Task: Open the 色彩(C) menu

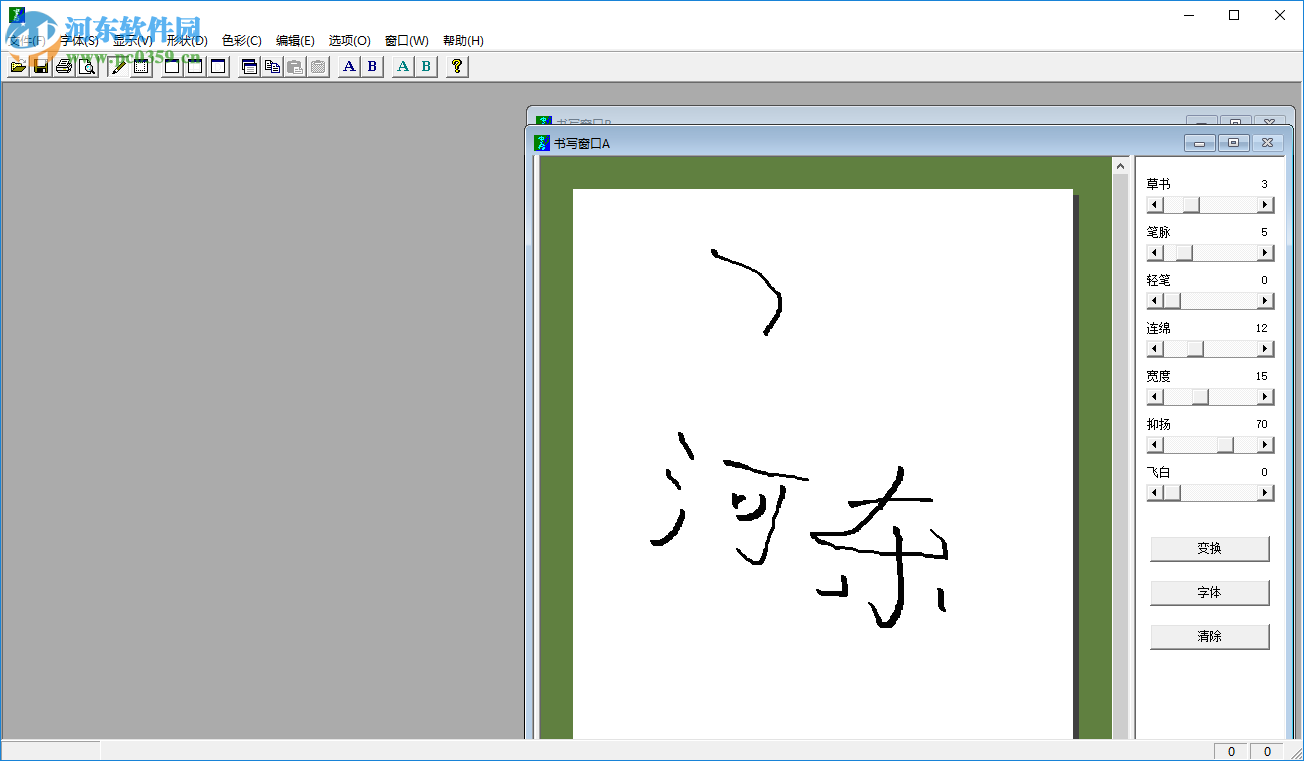Action: pyautogui.click(x=240, y=40)
